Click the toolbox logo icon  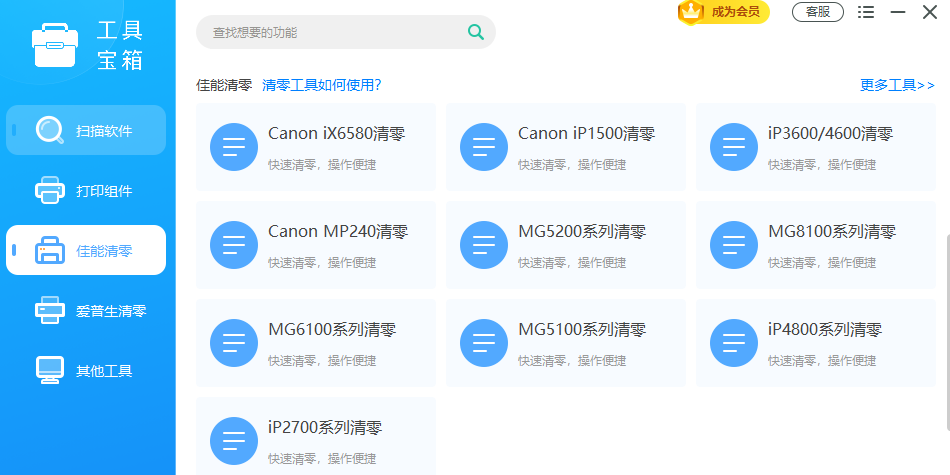(57, 45)
